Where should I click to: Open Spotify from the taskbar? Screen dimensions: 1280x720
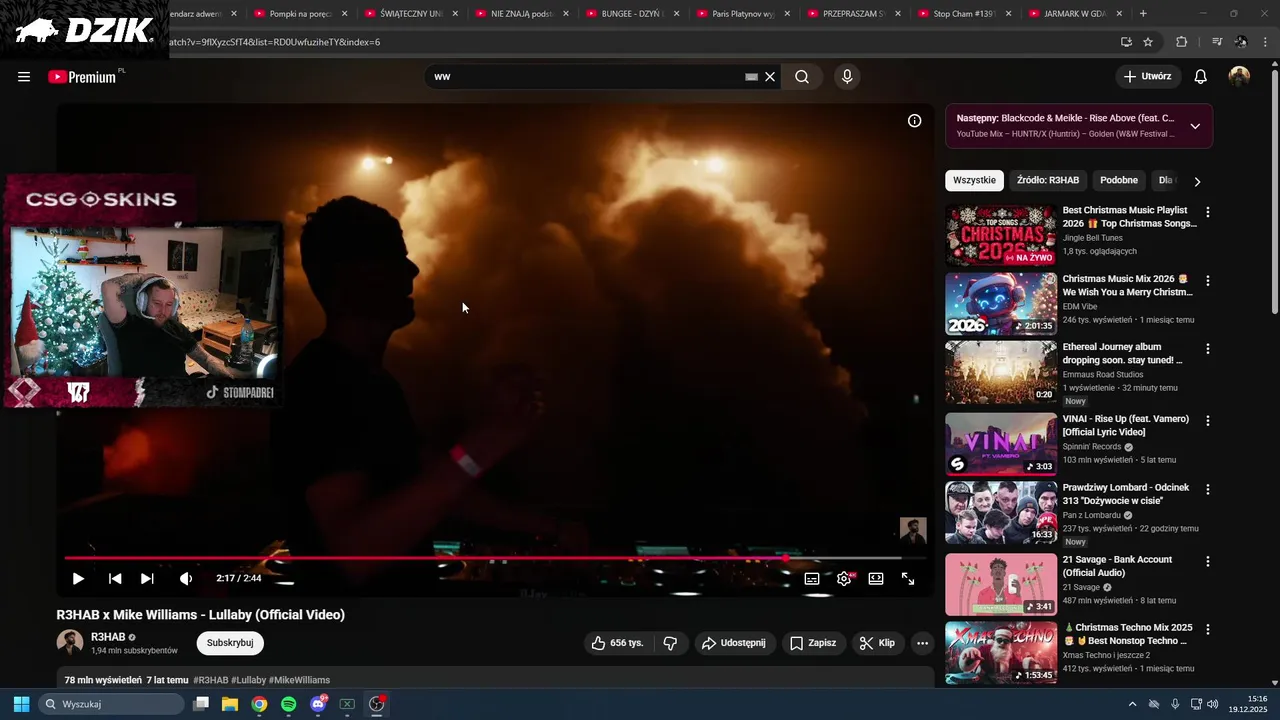click(288, 704)
